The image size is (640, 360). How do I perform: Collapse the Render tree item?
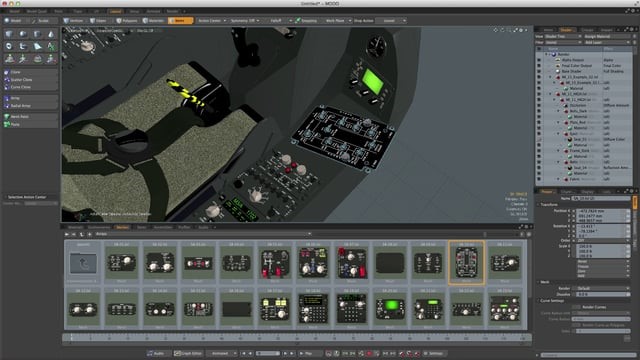[x=547, y=54]
